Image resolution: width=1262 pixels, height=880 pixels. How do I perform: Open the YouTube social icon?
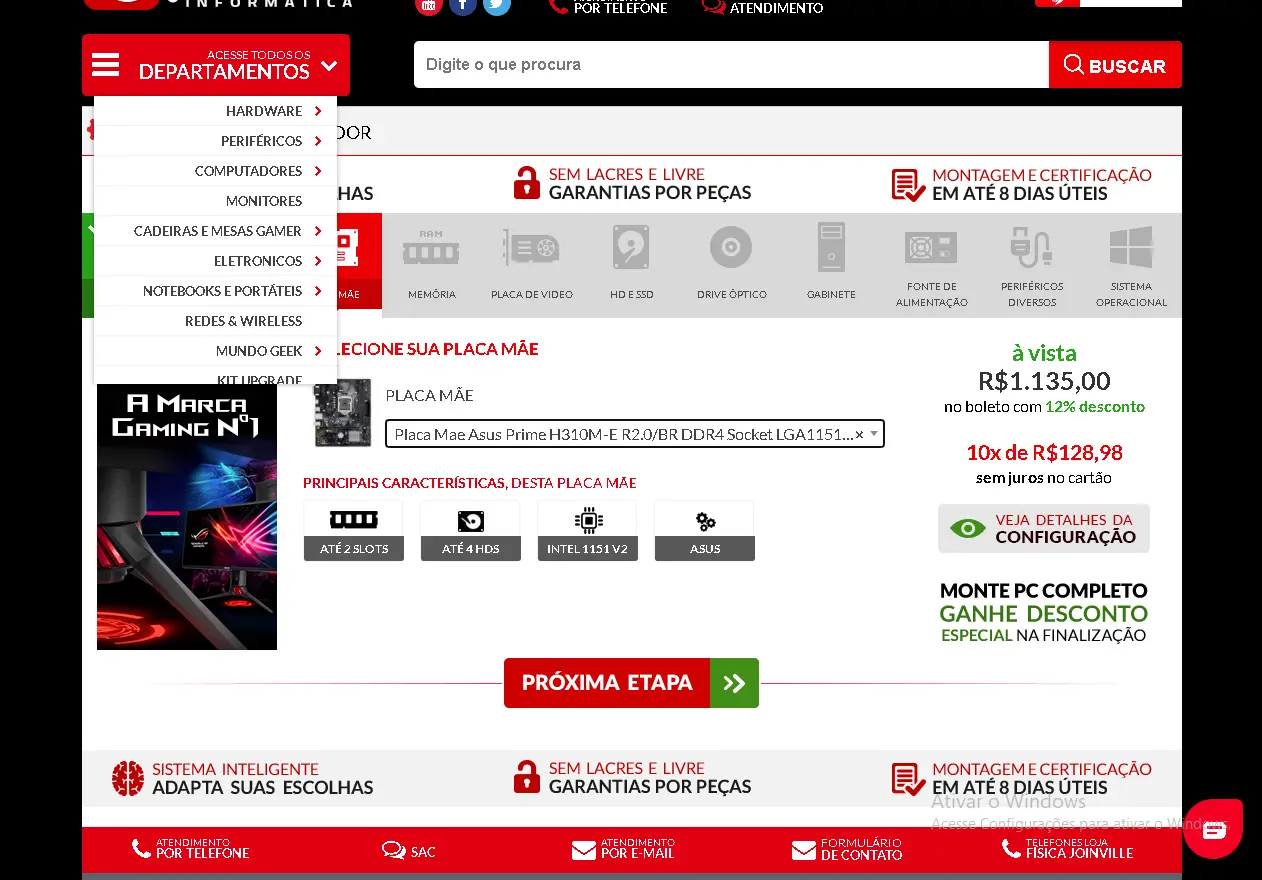[429, 5]
